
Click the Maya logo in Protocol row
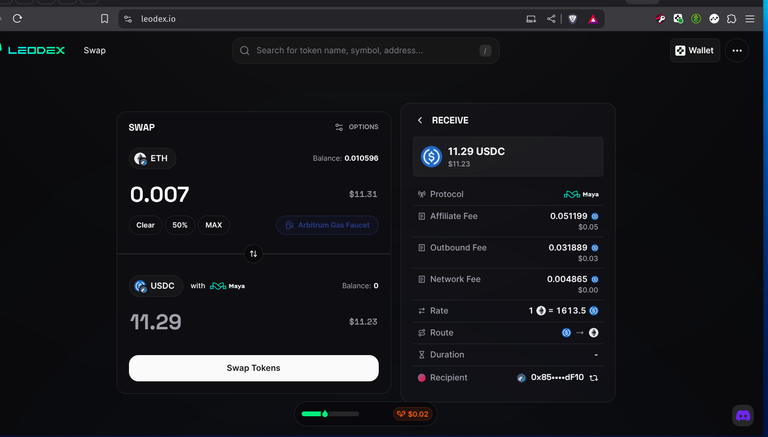tap(581, 194)
